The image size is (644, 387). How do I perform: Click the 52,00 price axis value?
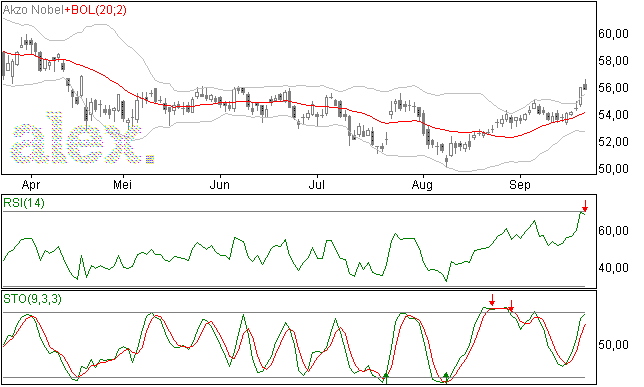coord(614,142)
